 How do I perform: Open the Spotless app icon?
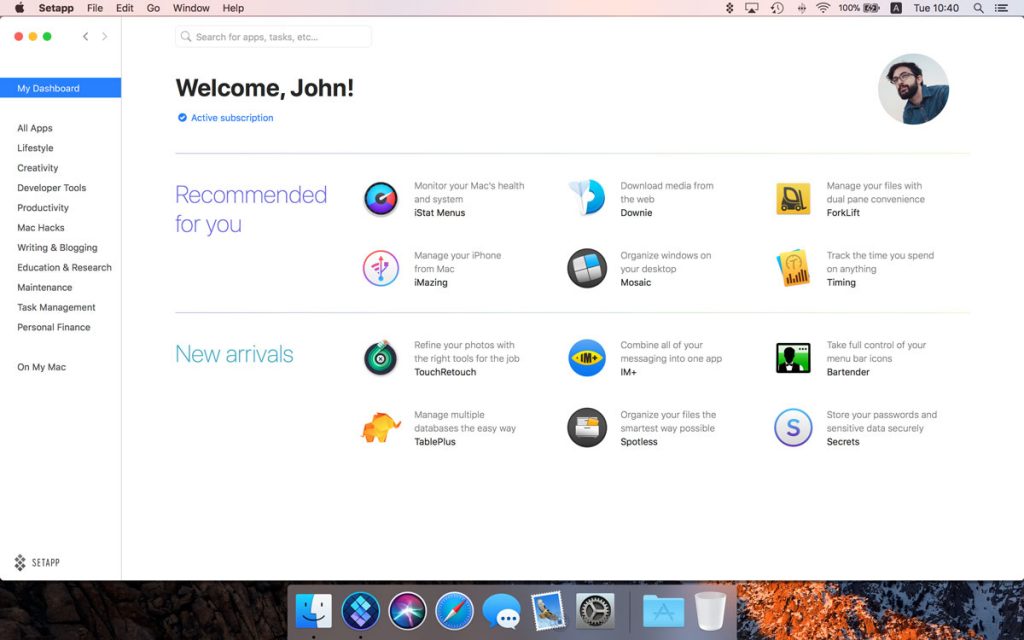click(587, 428)
